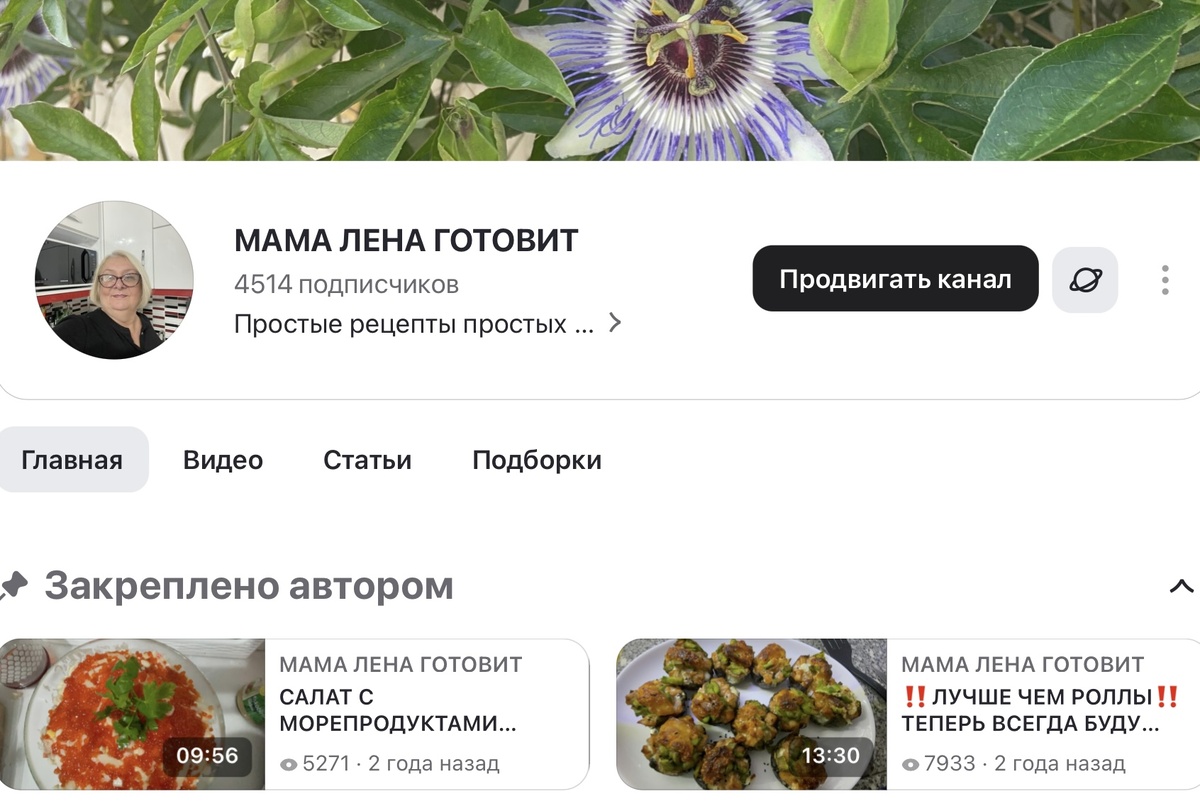1200x806 pixels.
Task: Expand description text Простые рецепты простых
Action: (414, 324)
